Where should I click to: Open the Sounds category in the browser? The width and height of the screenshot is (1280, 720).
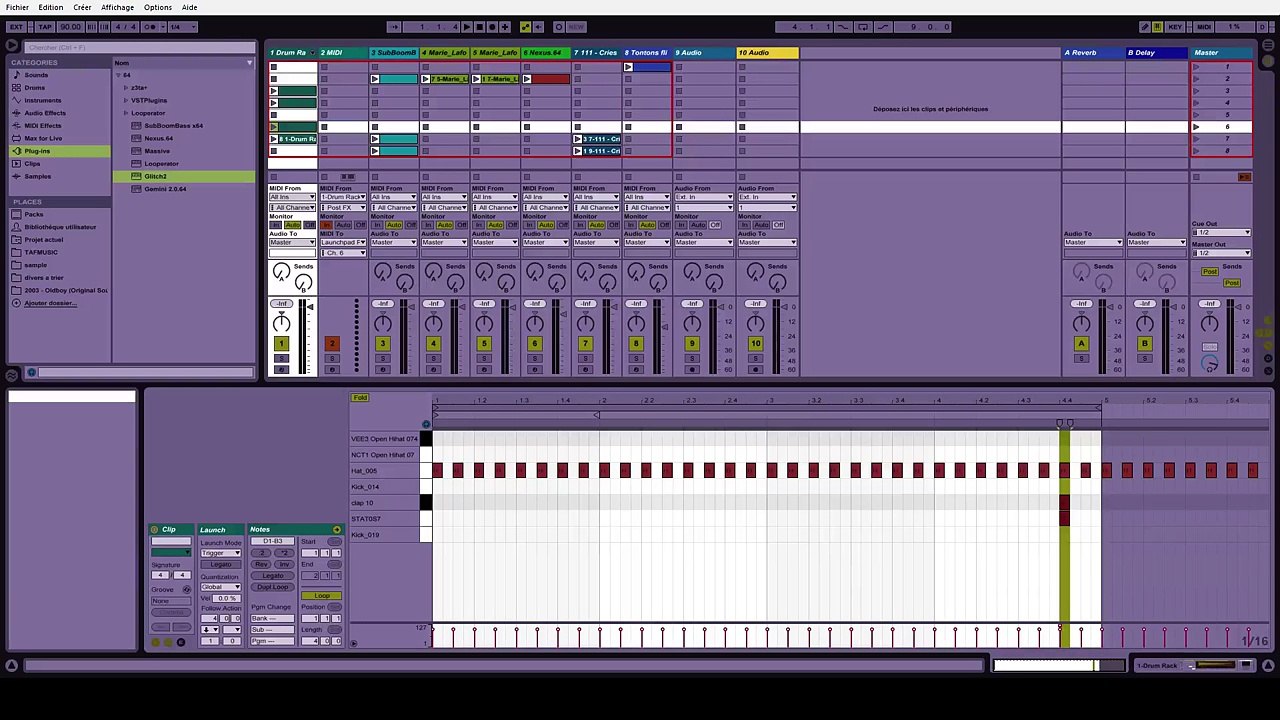(x=36, y=75)
